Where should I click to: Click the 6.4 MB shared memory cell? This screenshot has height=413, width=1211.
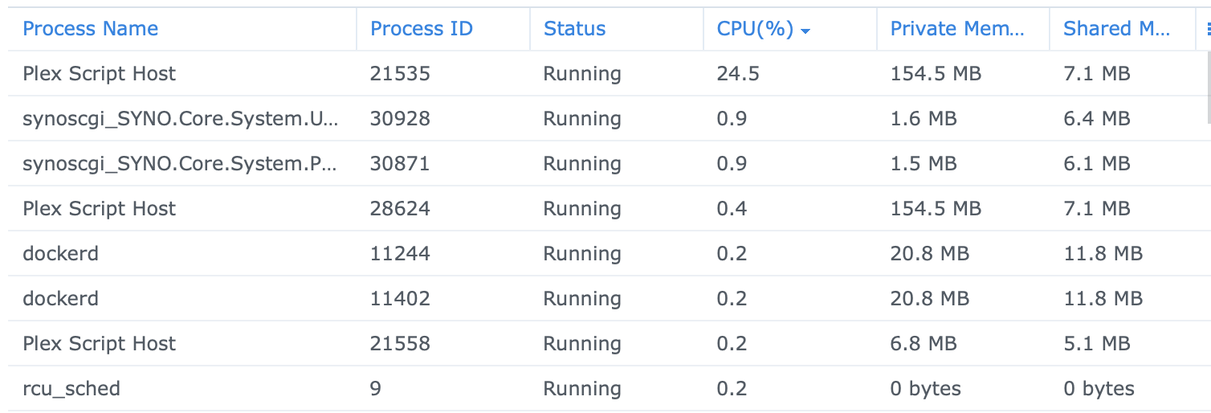click(x=1096, y=119)
